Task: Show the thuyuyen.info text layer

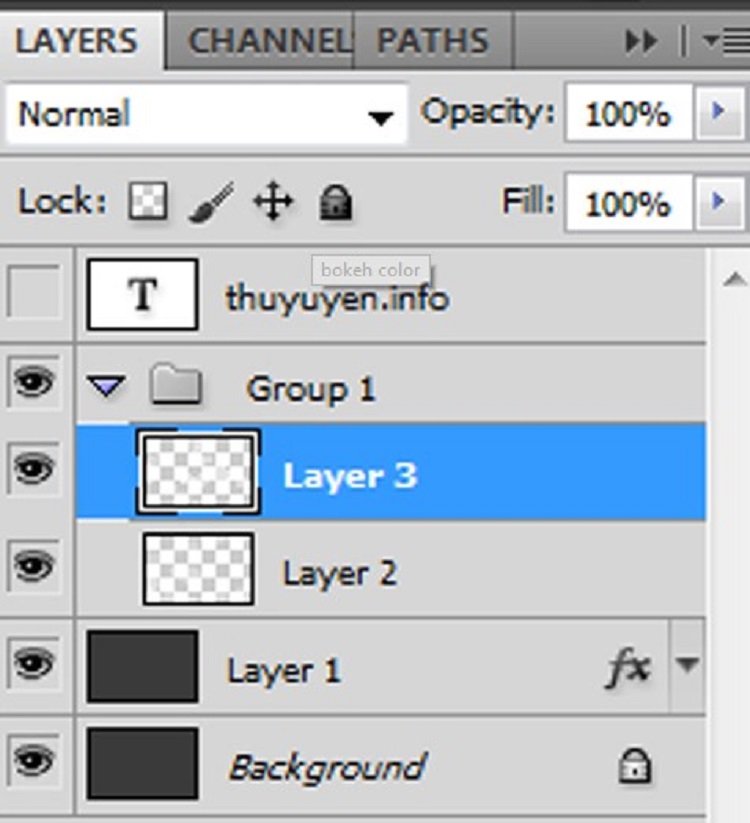Action: (x=34, y=291)
